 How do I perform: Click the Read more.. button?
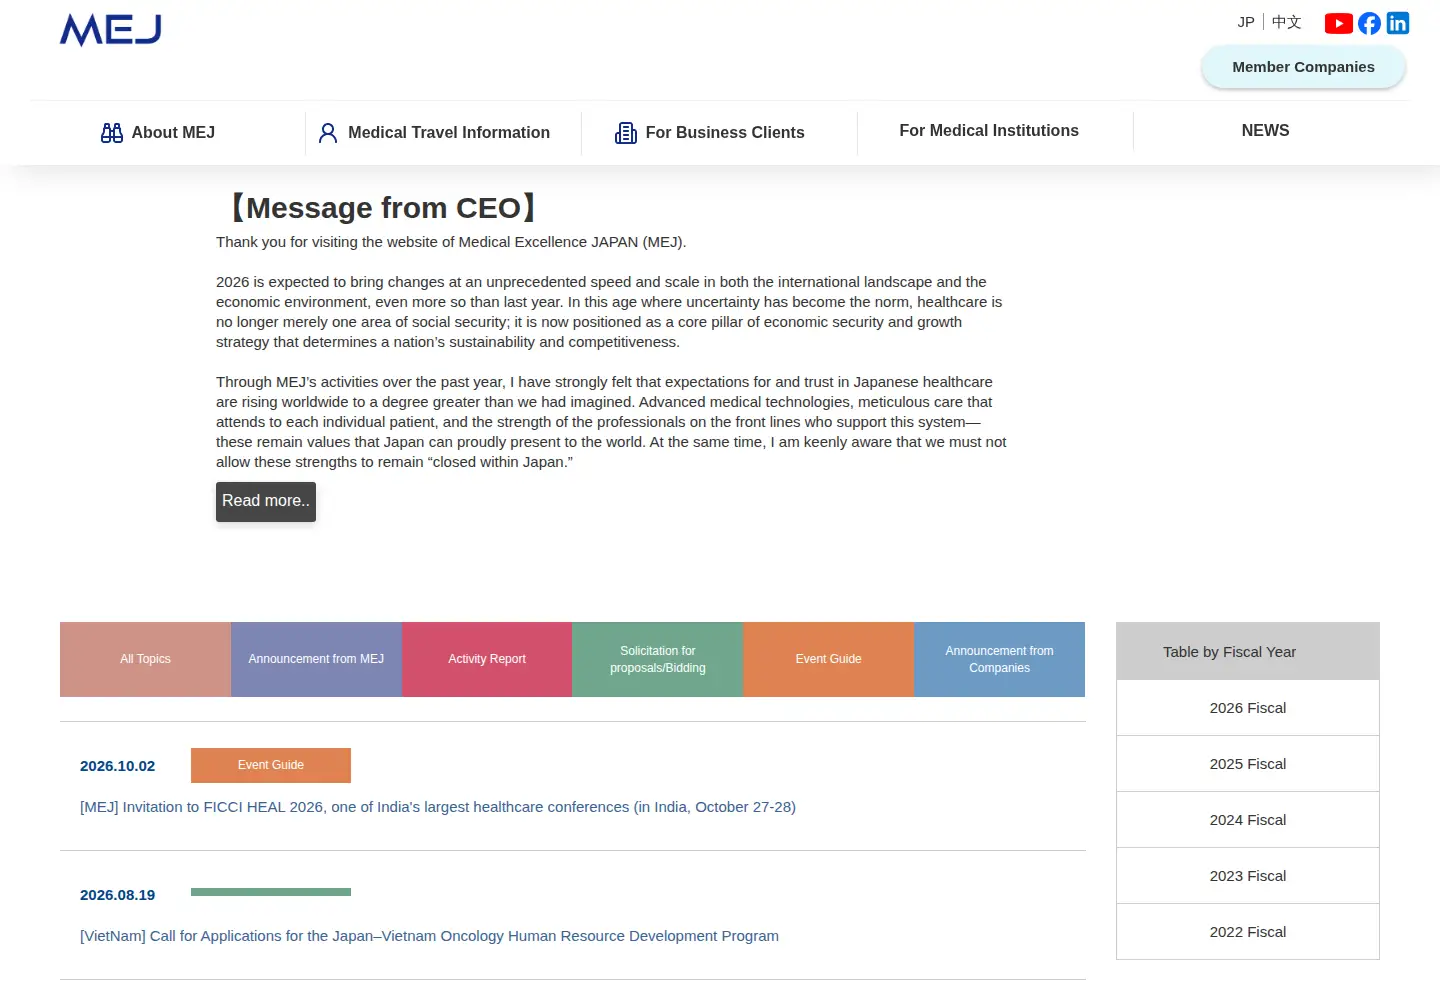(x=266, y=501)
